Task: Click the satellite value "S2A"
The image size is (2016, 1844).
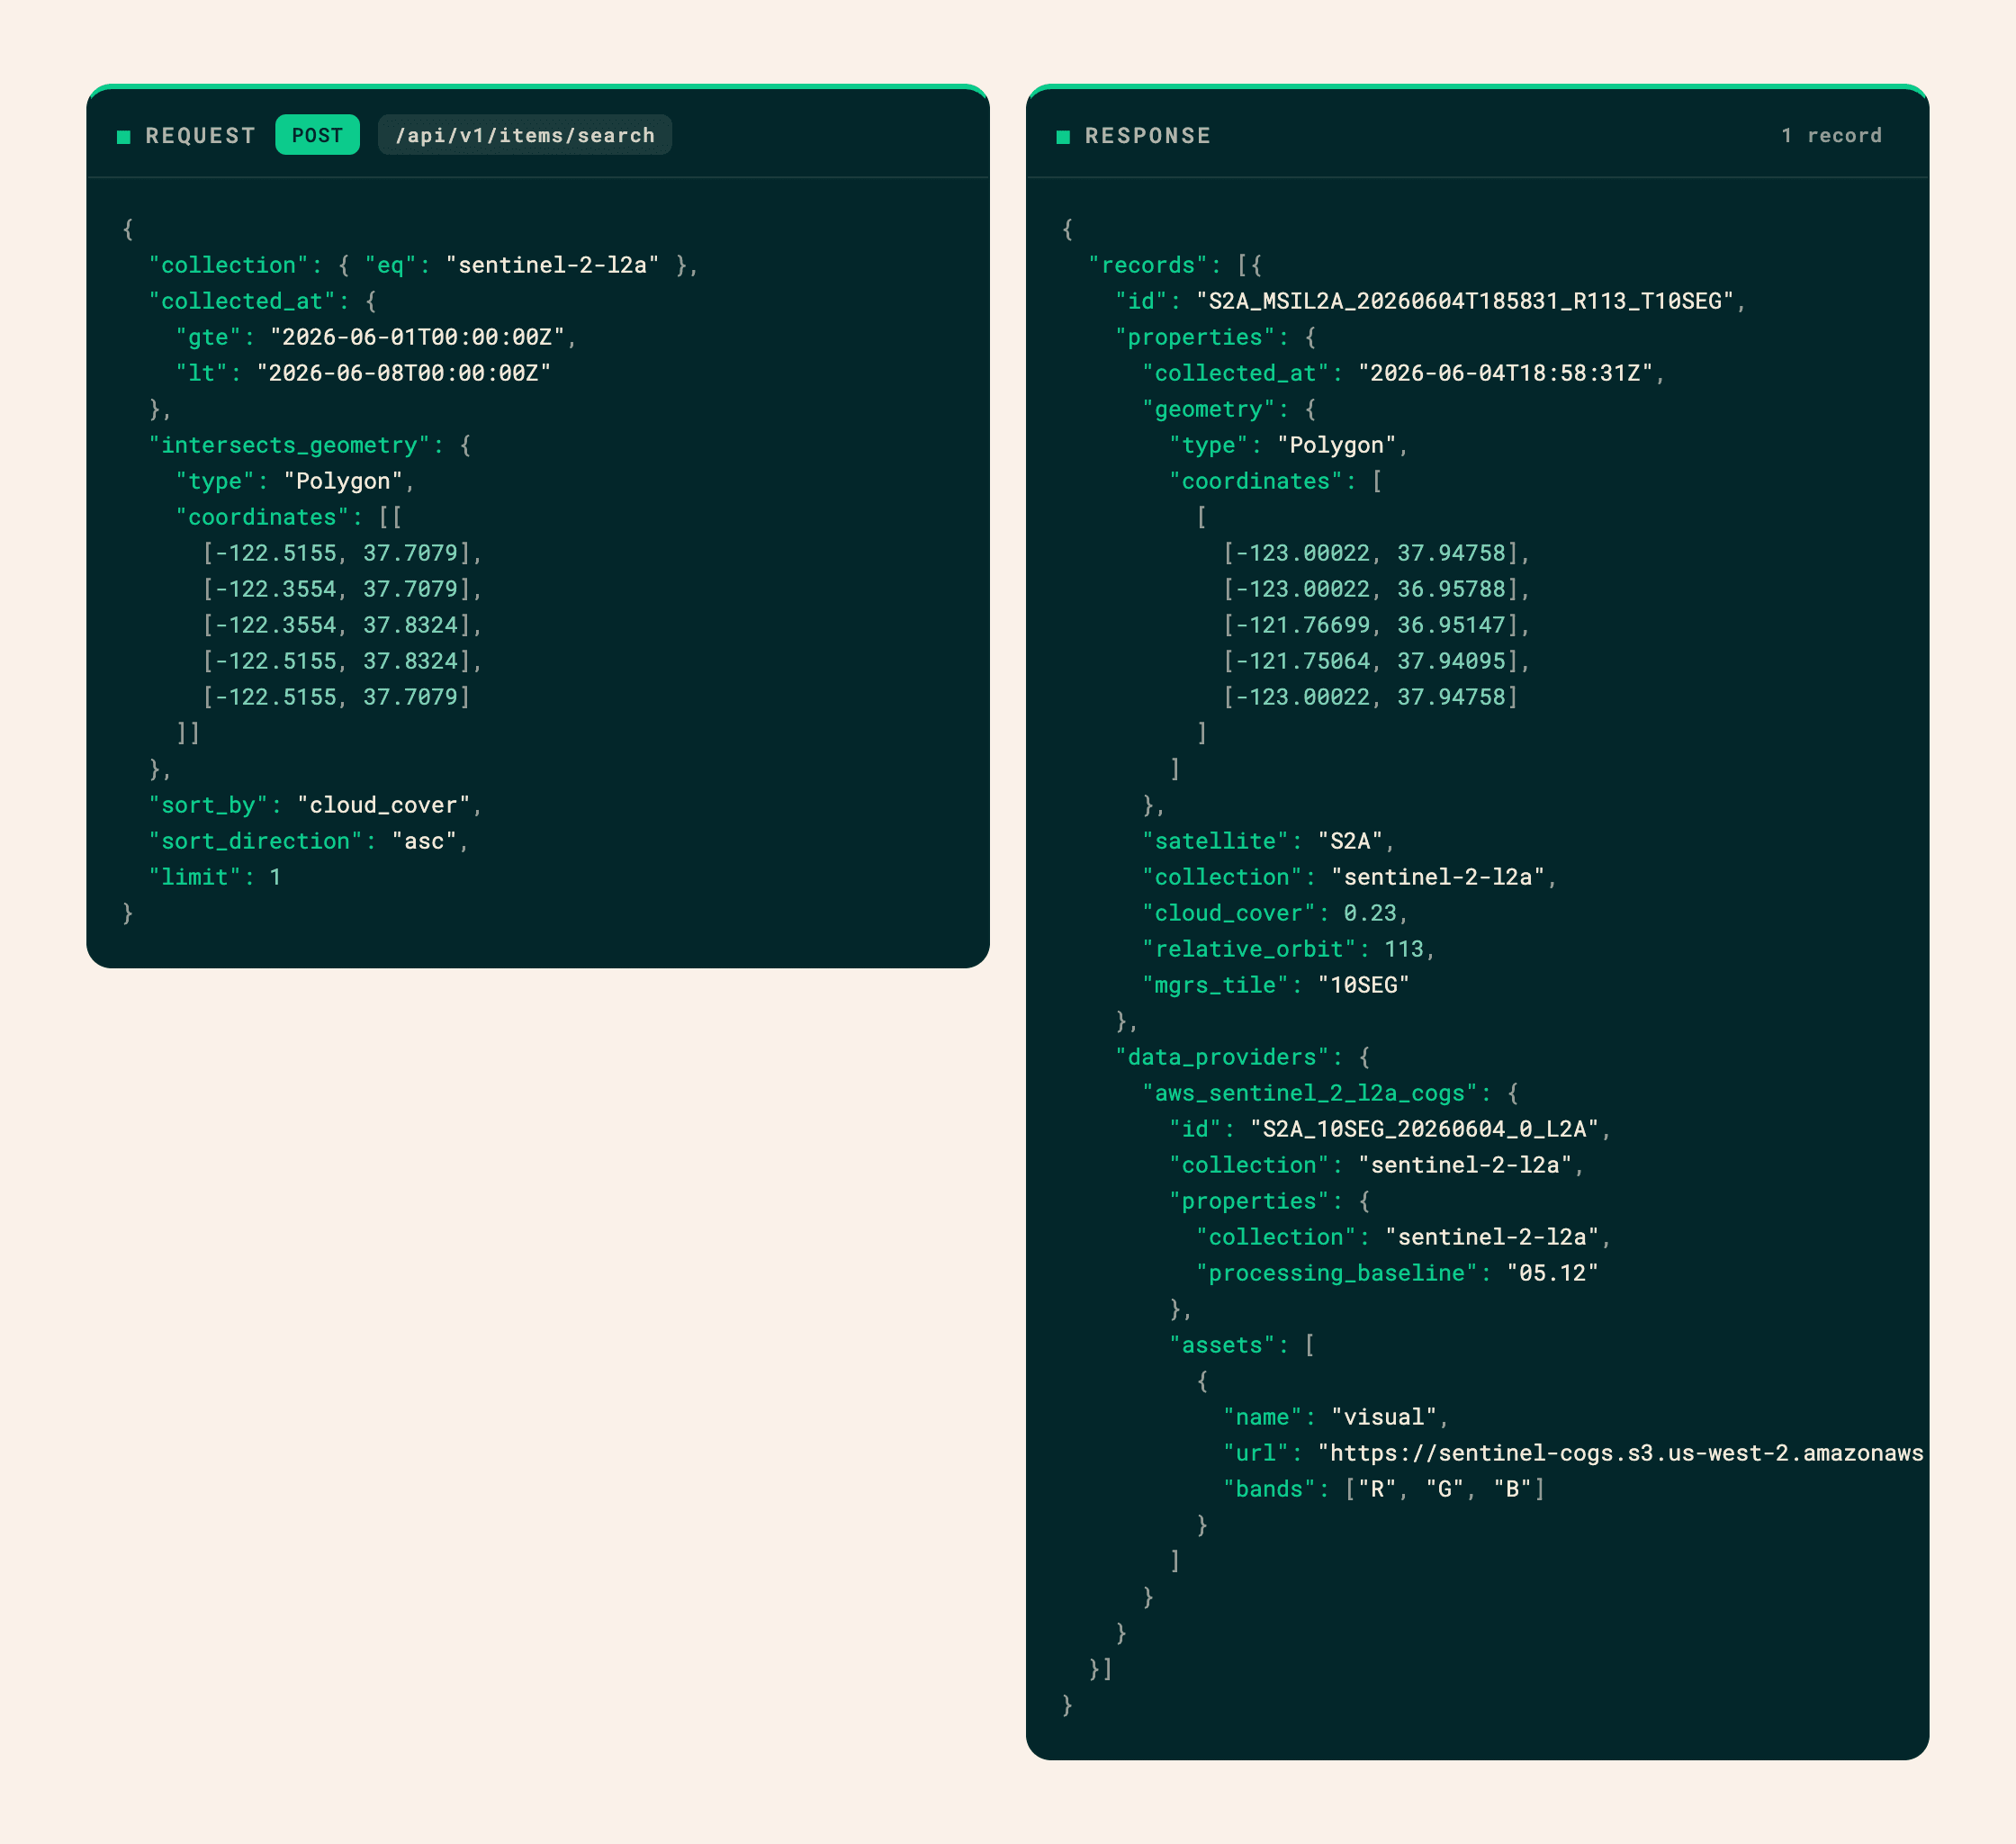Action: [x=1350, y=841]
